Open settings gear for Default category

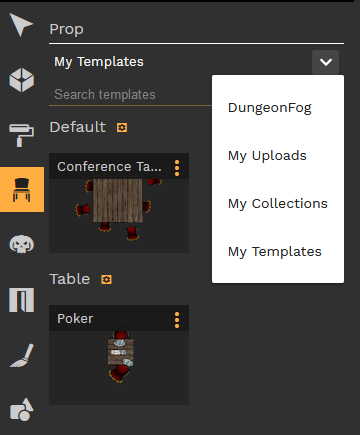[x=122, y=127]
